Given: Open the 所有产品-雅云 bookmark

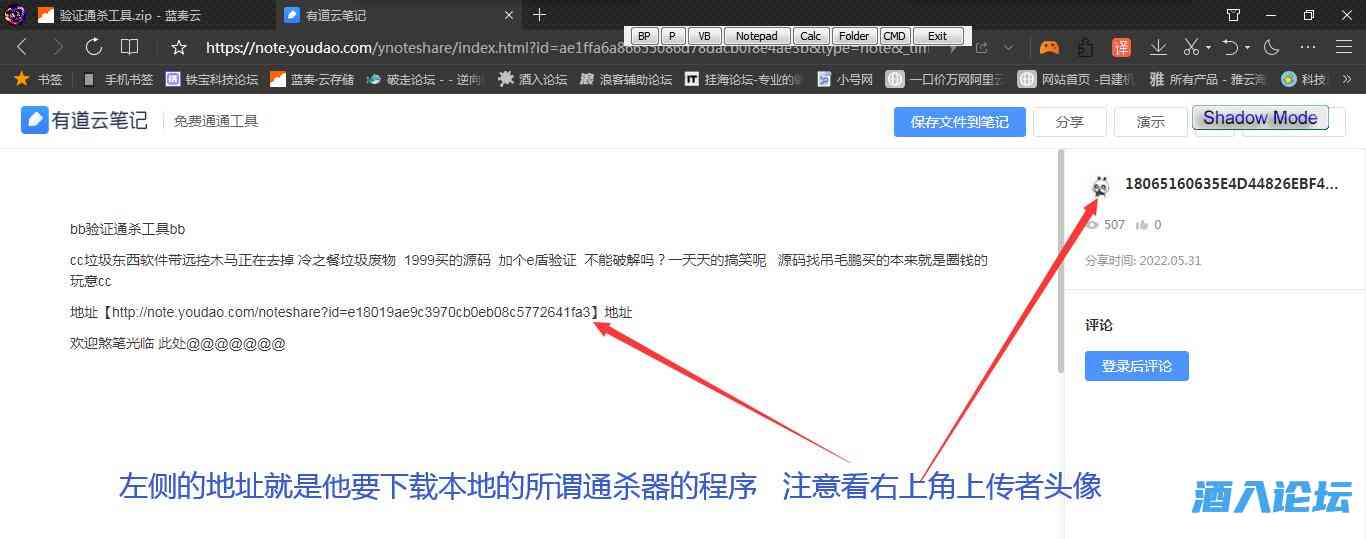Looking at the screenshot, I should [x=1210, y=79].
